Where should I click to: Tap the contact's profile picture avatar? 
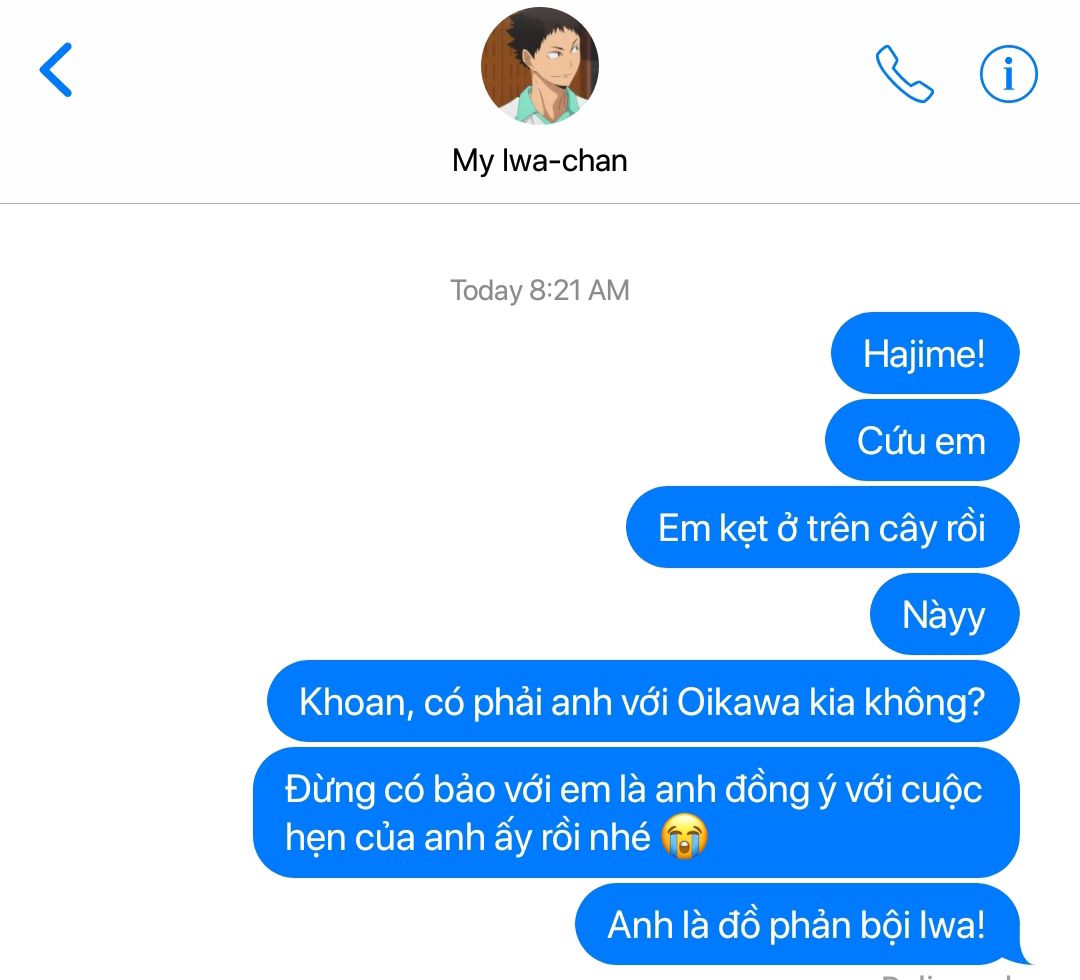pos(540,66)
